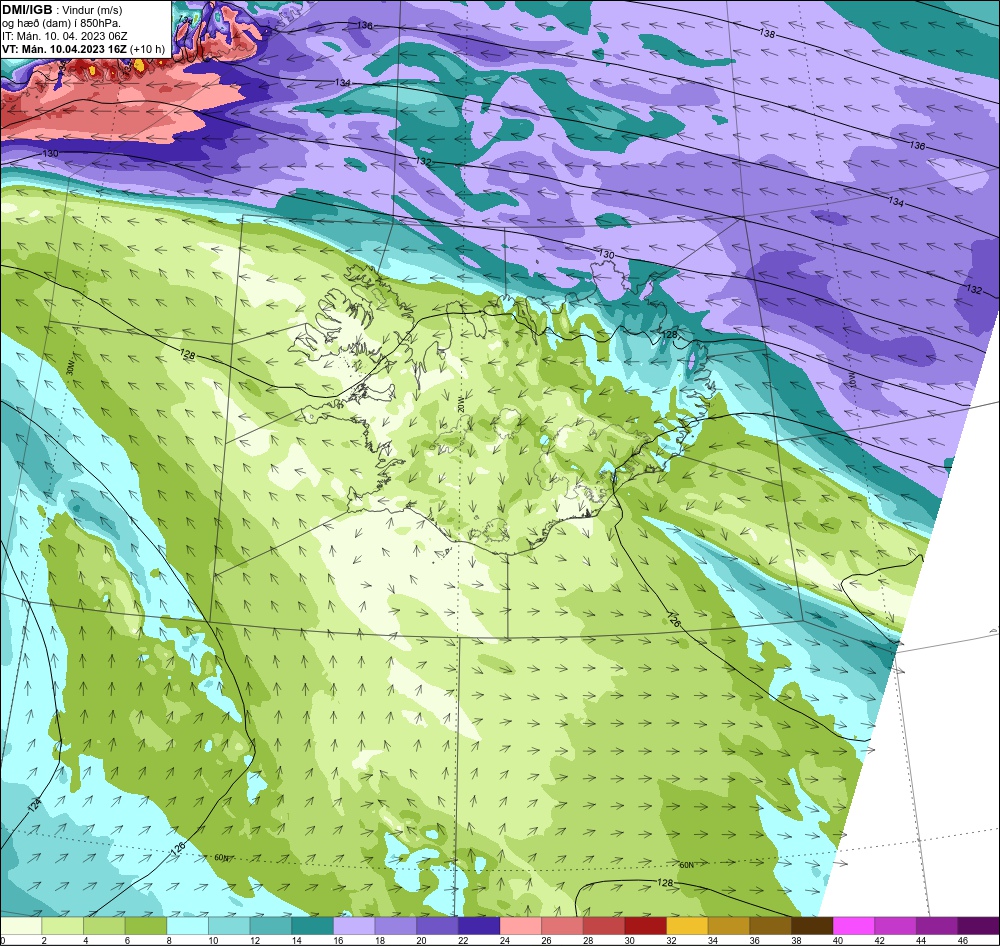Click the 20–22 m/s violet legend swatch

[x=438, y=926]
